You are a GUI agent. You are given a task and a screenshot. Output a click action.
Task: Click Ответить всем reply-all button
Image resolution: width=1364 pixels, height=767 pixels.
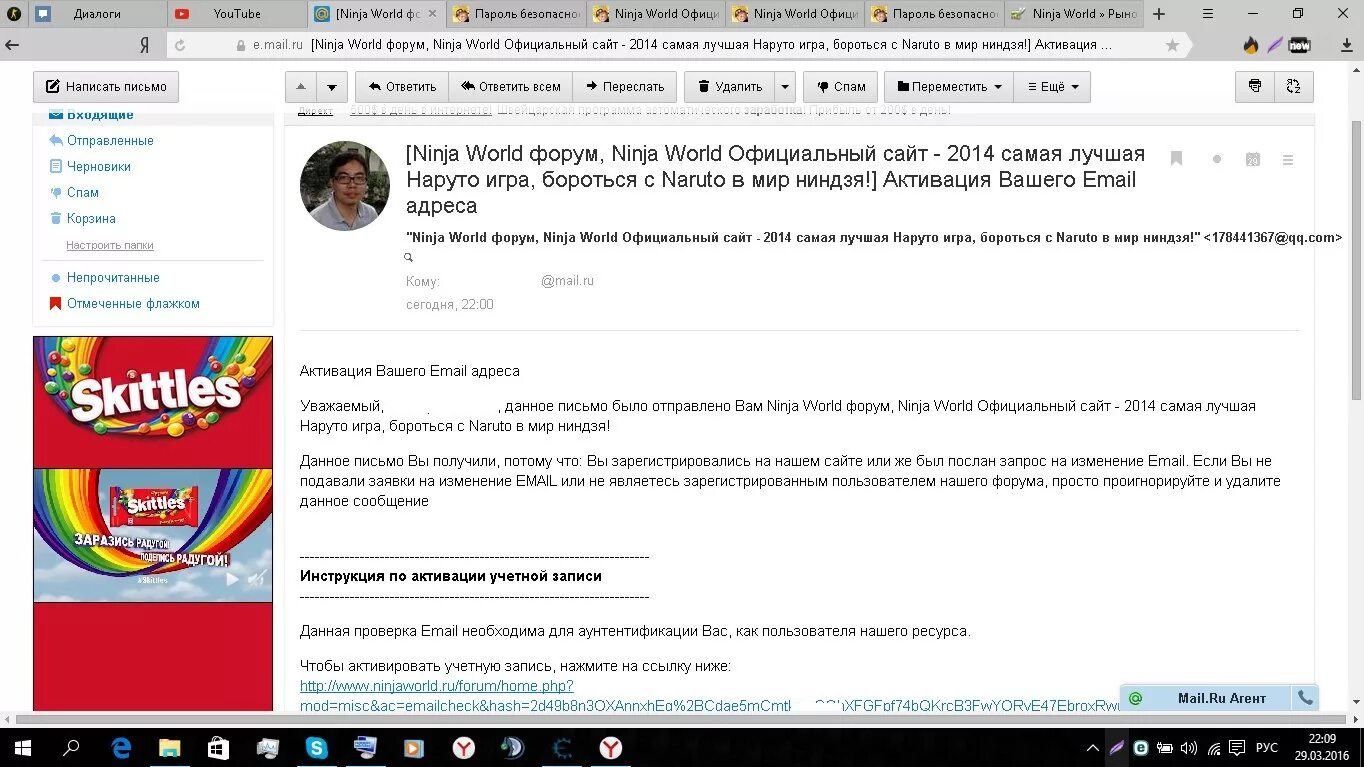tap(511, 87)
